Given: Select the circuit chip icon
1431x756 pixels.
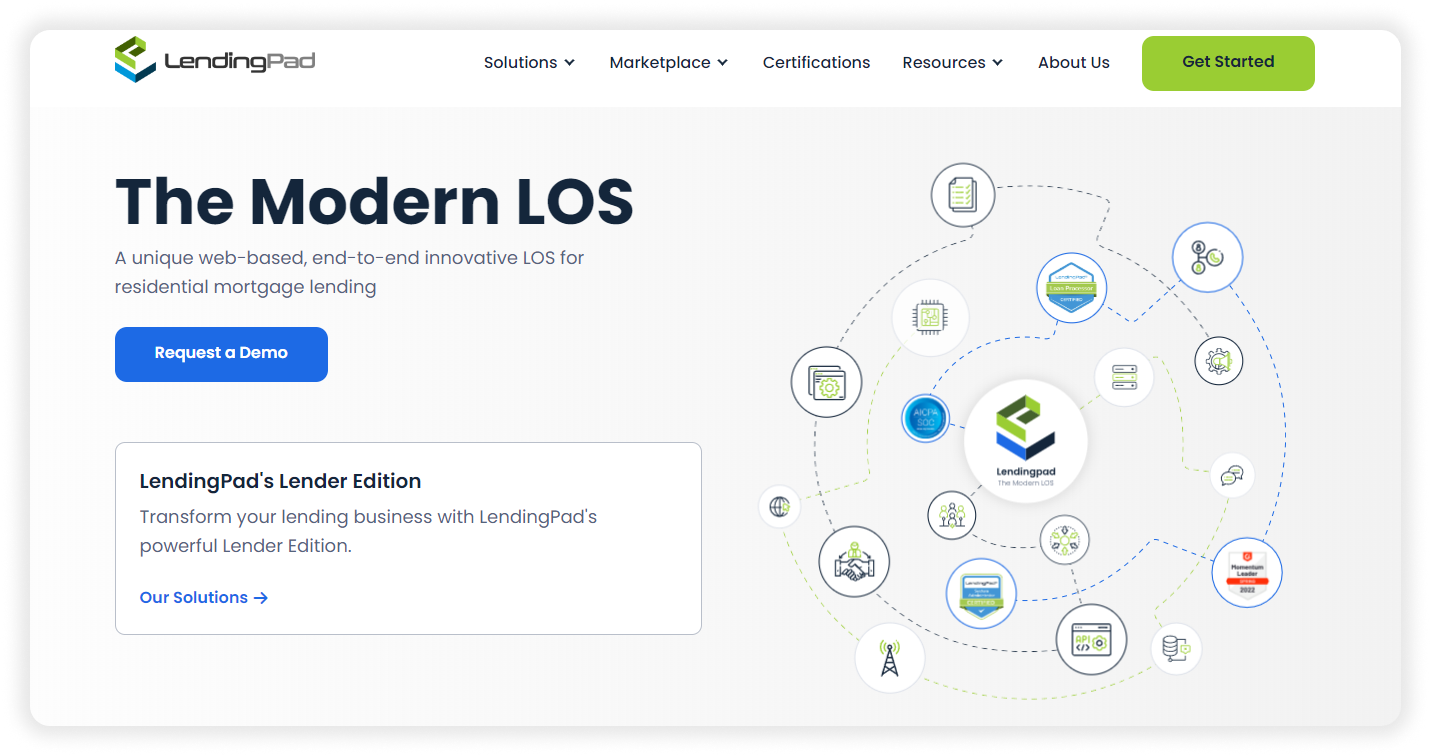Looking at the screenshot, I should coord(930,317).
